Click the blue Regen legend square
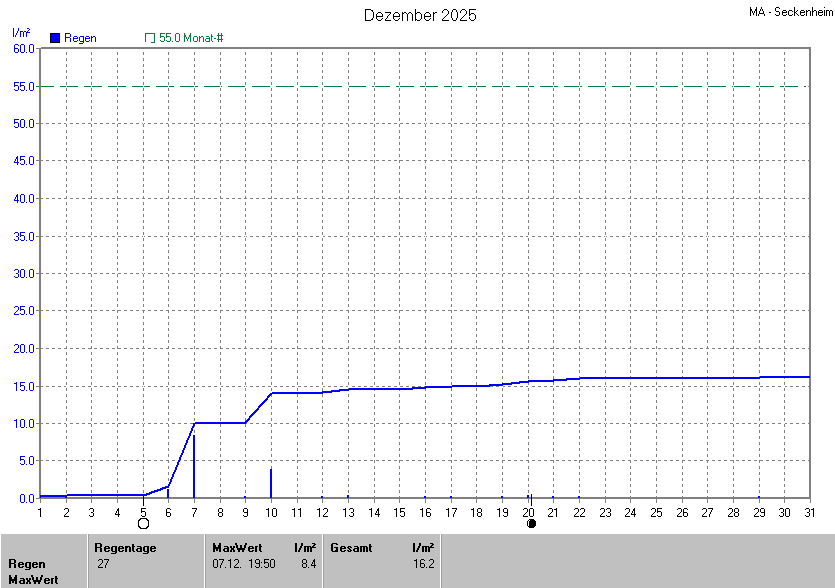This screenshot has height=588, width=835. coord(55,38)
